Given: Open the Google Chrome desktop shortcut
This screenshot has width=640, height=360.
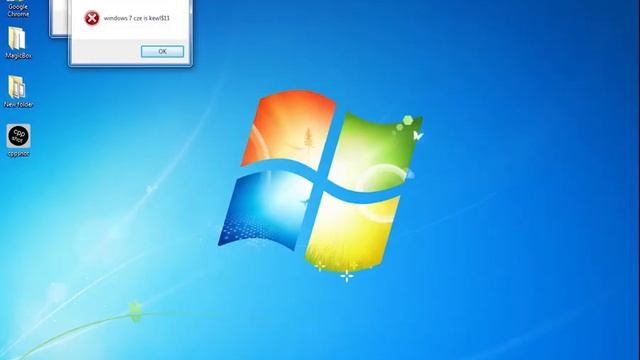Looking at the screenshot, I should coord(18,8).
